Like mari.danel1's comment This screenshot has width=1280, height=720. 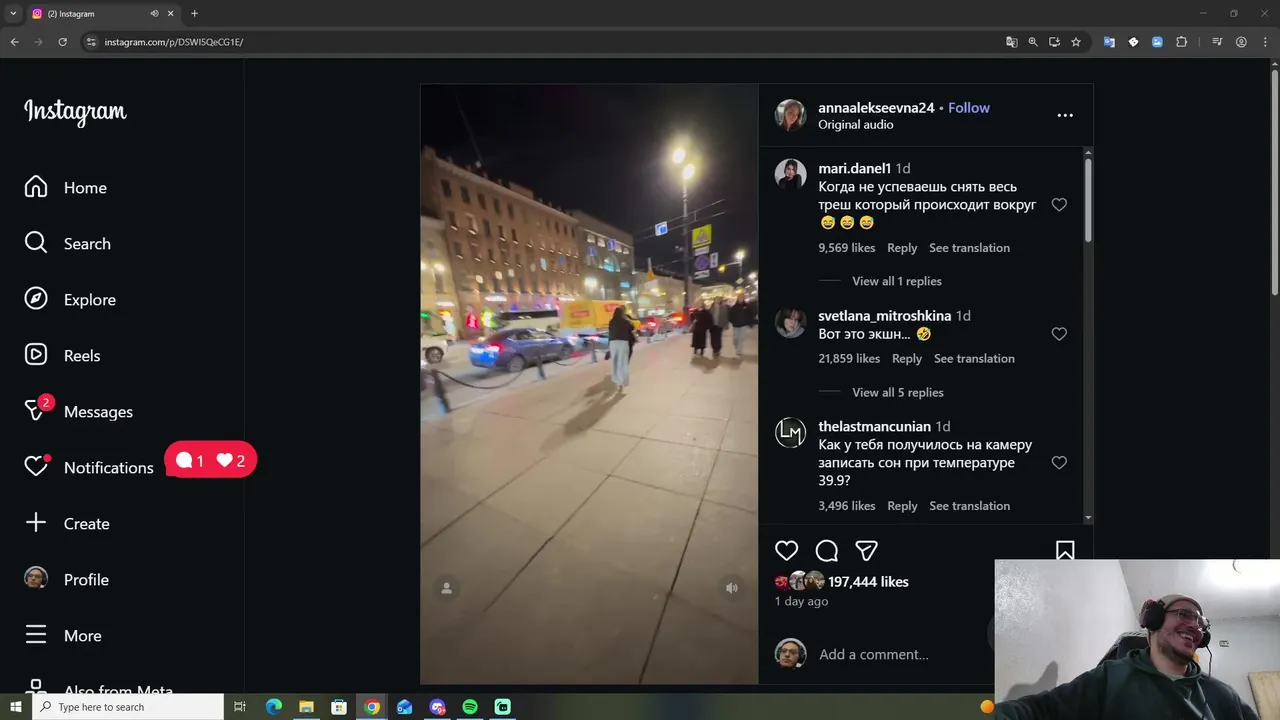(1059, 205)
